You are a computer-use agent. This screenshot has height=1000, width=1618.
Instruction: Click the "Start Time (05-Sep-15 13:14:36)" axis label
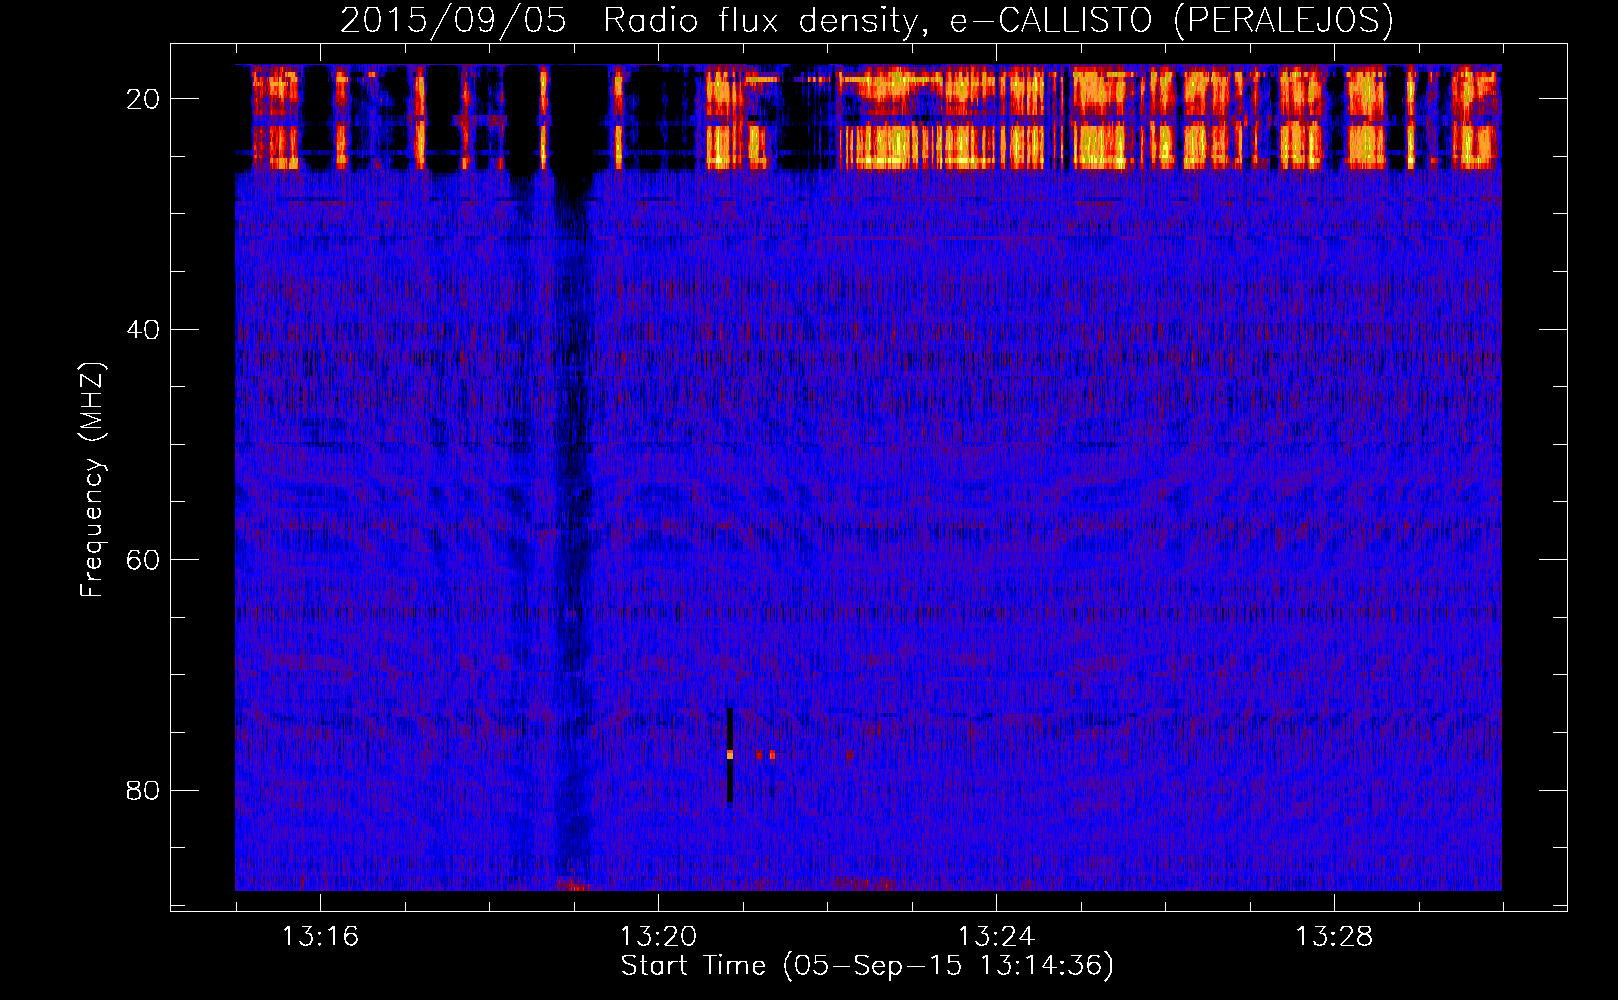867,966
